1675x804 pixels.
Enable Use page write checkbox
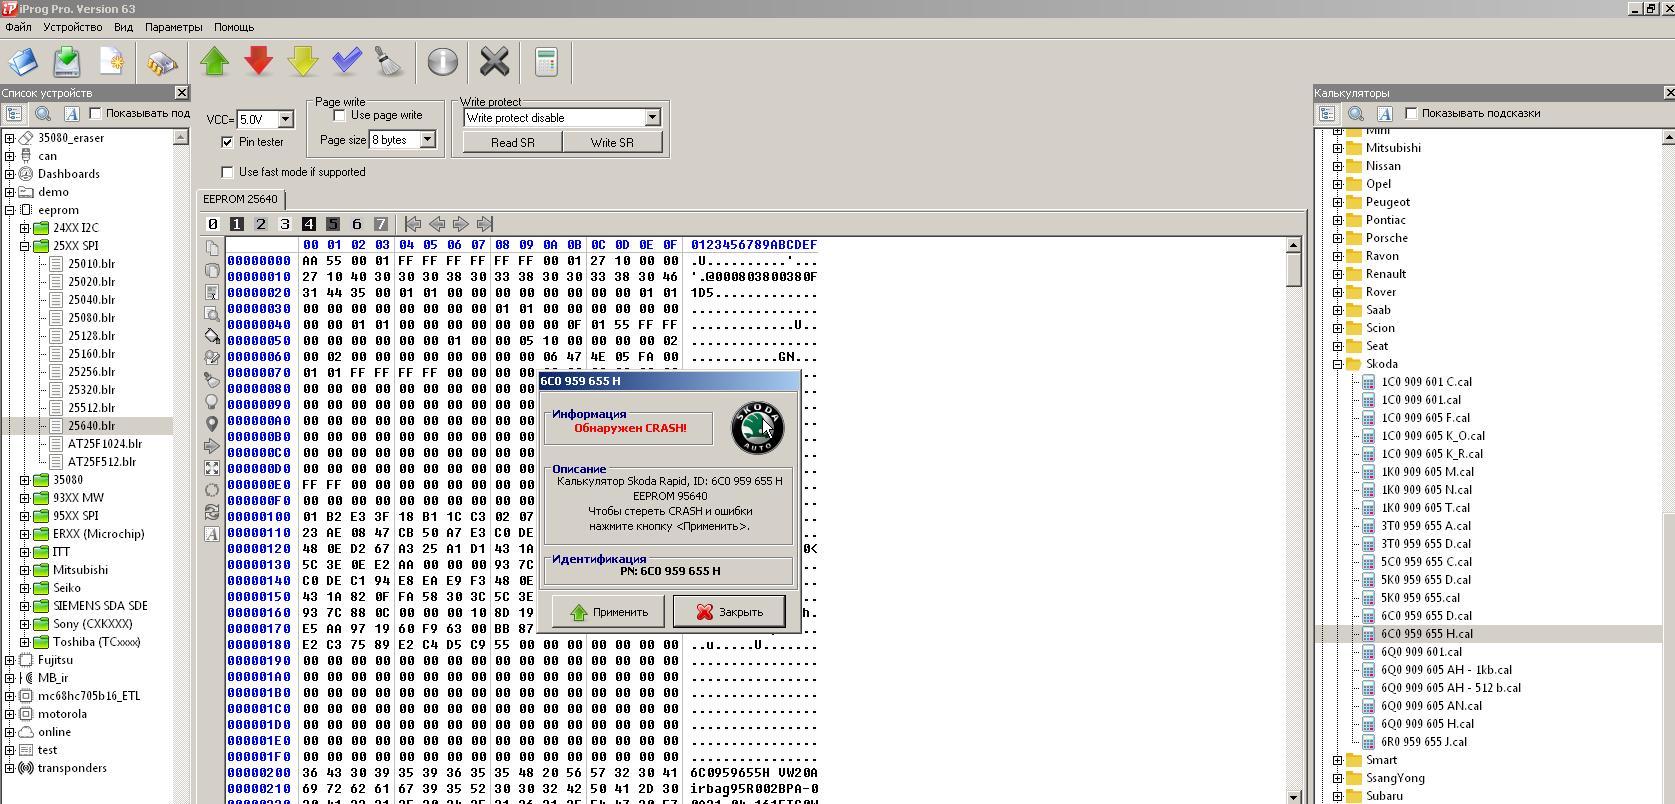pos(339,116)
